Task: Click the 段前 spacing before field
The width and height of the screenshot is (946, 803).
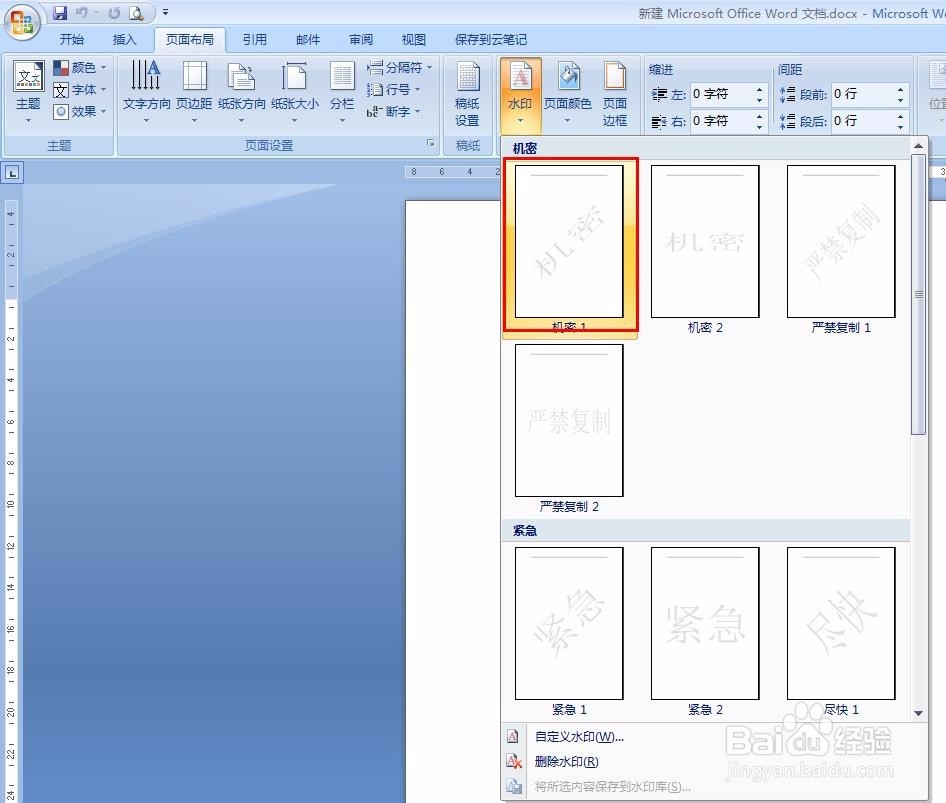Action: 863,94
